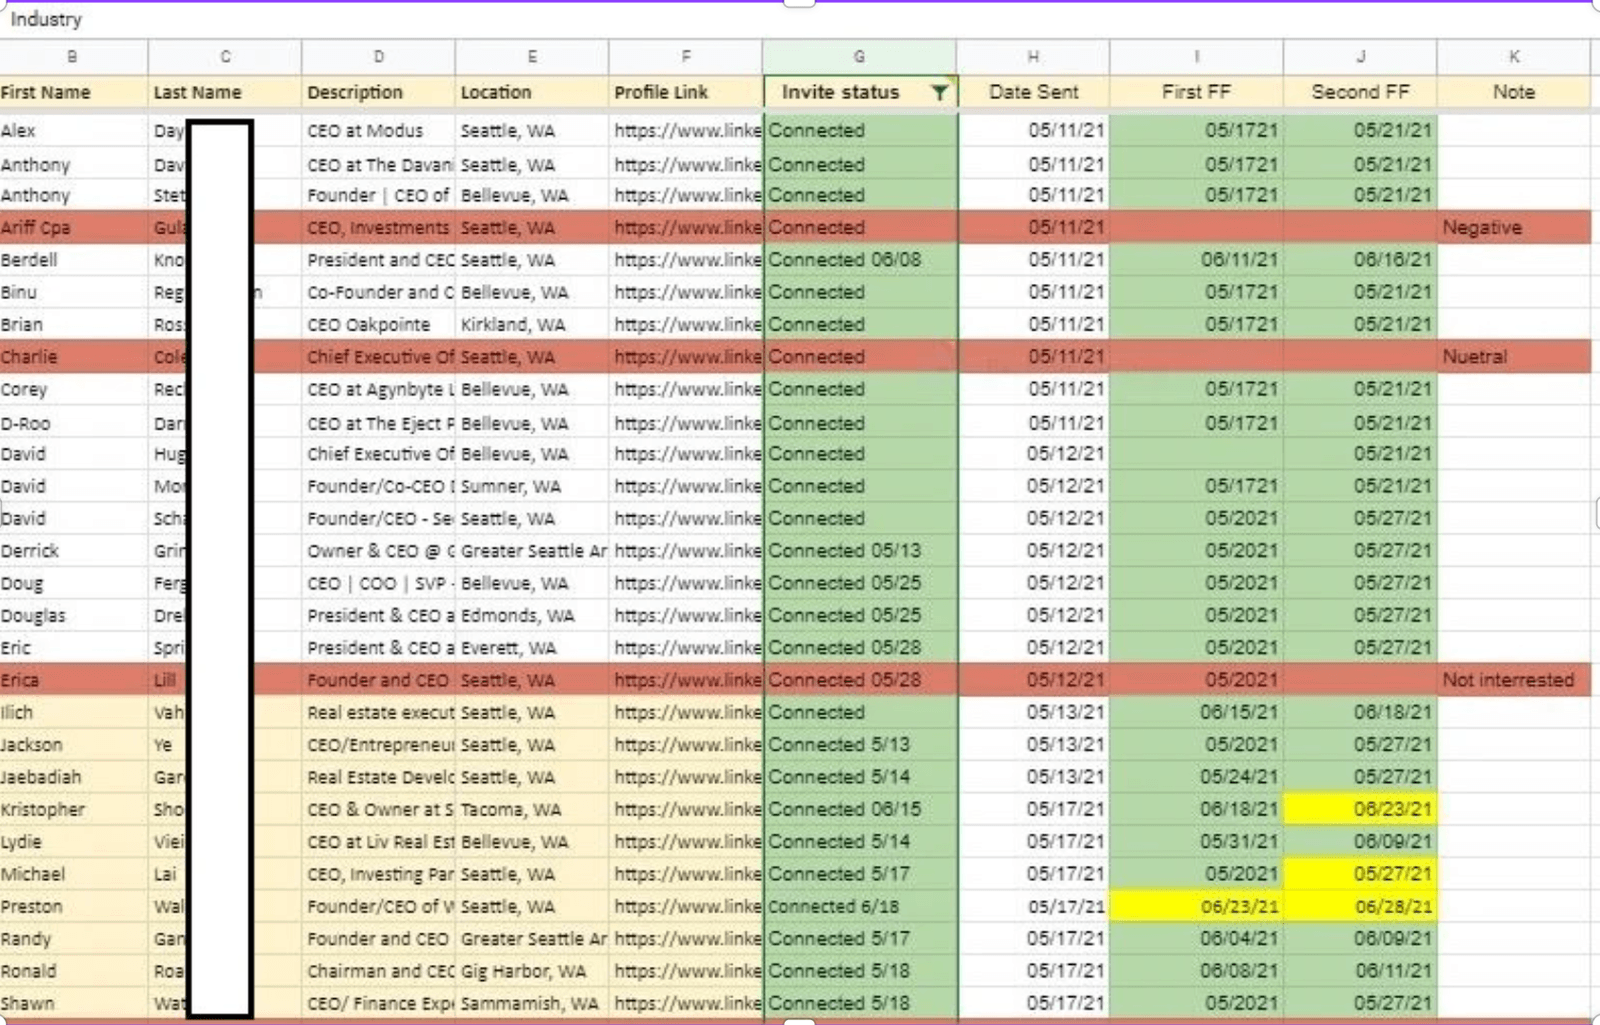
Task: Select 'Edmonds, WA' location cell
Action: coord(532,616)
